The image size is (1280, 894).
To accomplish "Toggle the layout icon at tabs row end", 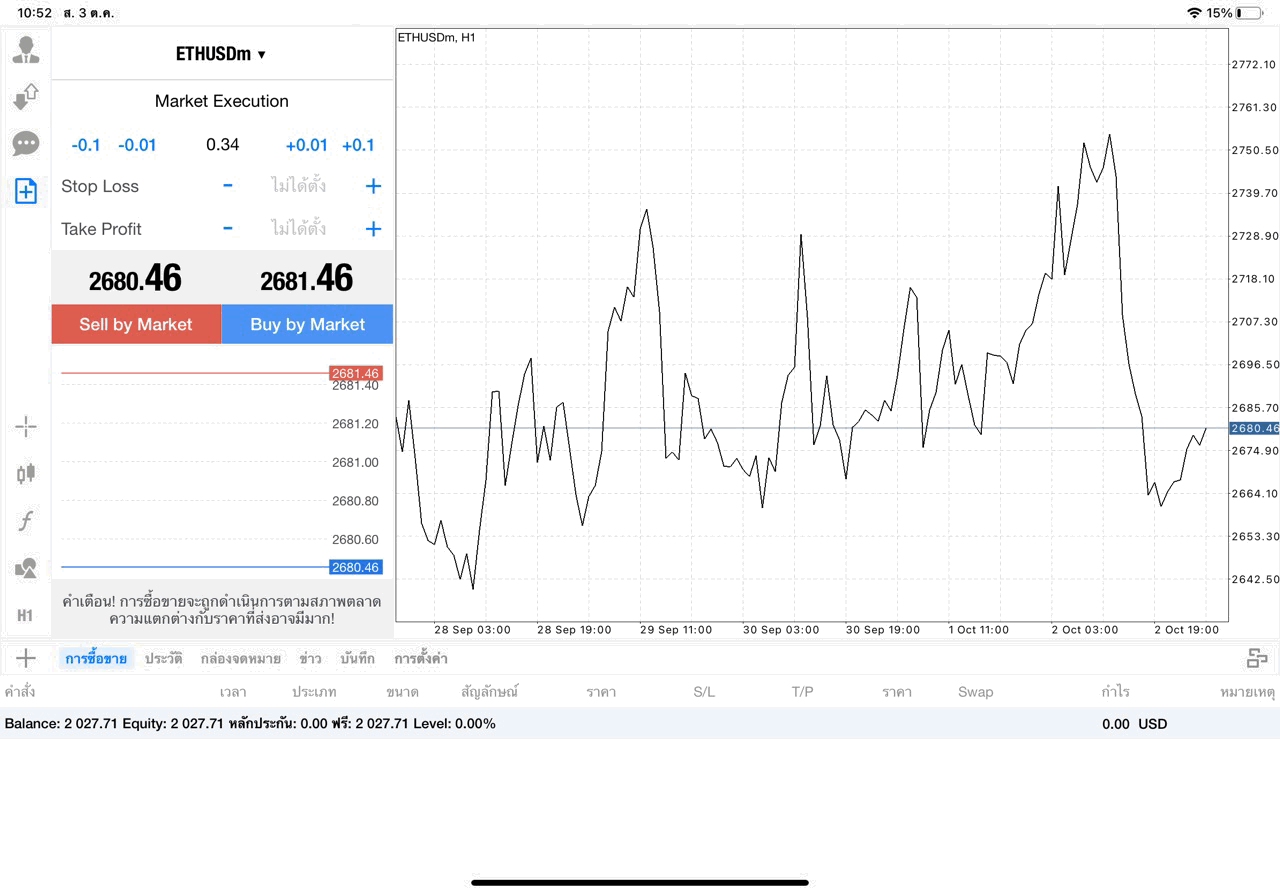I will coord(1257,658).
